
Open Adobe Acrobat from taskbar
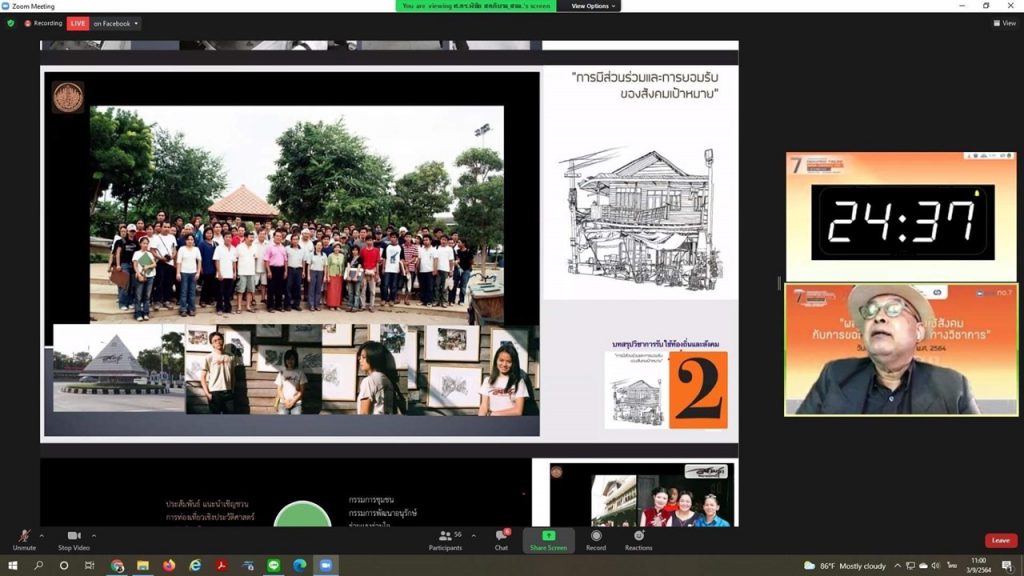click(221, 566)
